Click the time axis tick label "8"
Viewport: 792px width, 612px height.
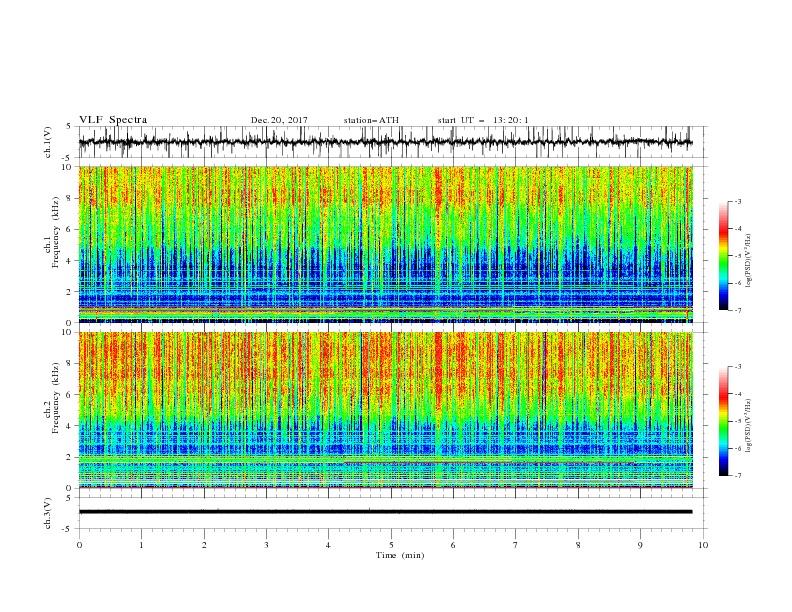coord(578,545)
